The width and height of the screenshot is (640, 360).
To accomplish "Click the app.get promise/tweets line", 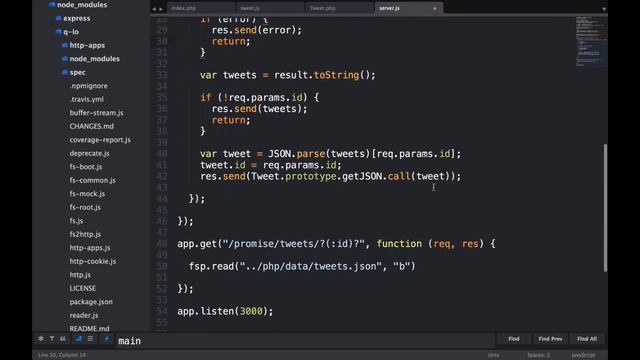I will (336, 244).
